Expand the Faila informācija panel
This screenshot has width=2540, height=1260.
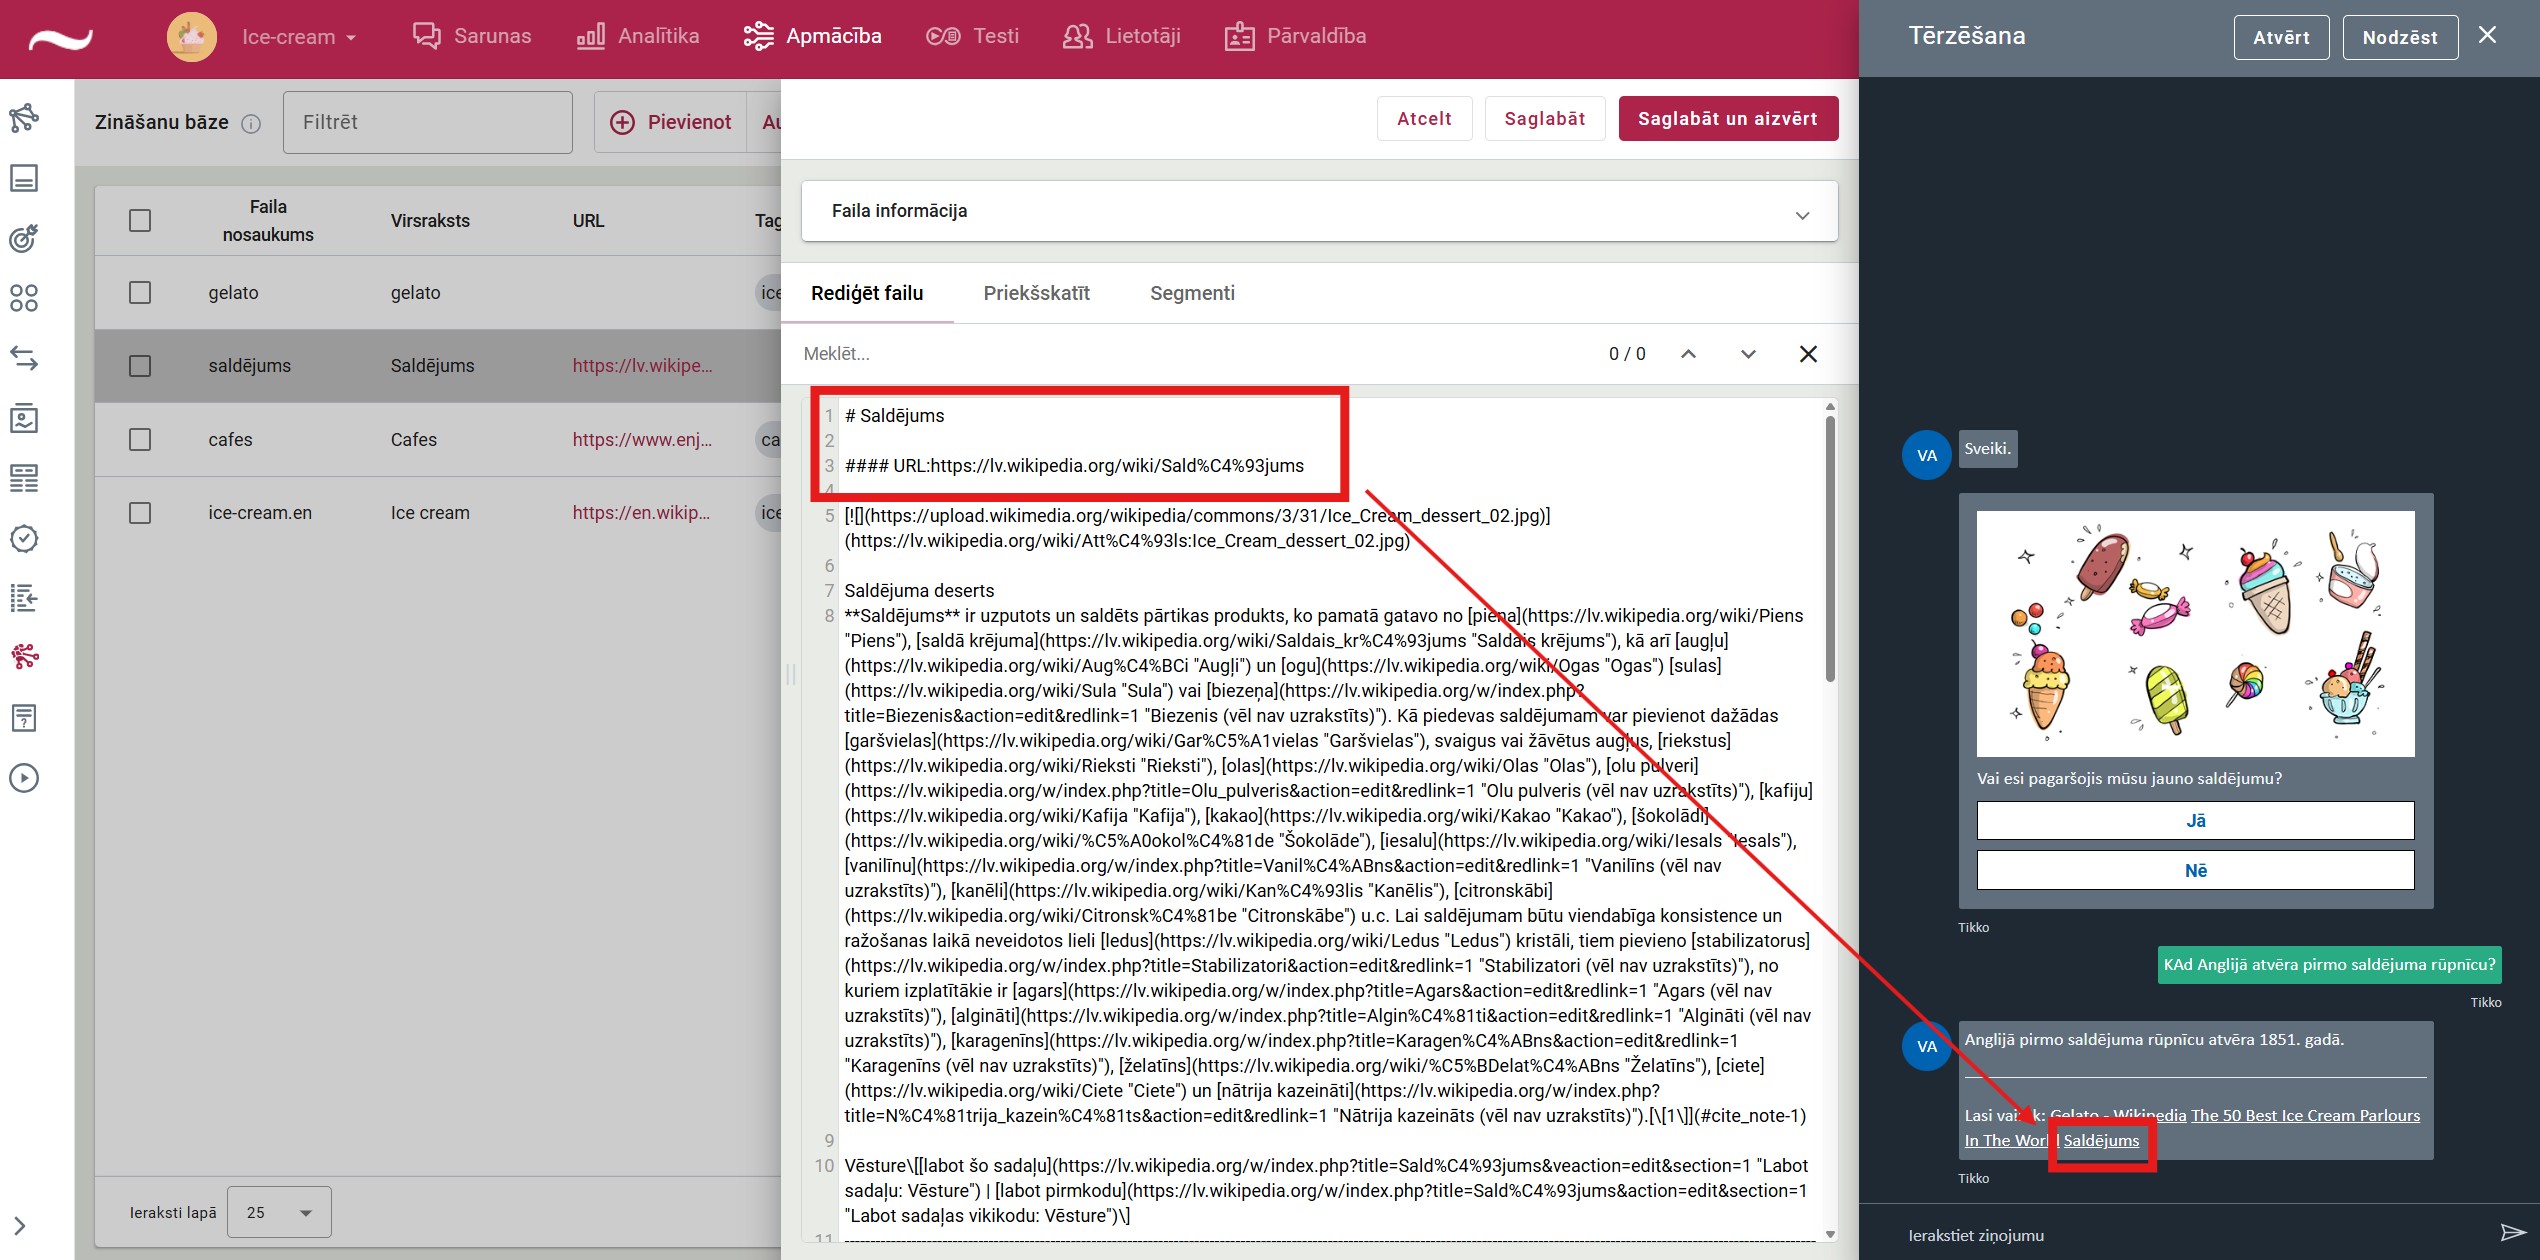1802,214
